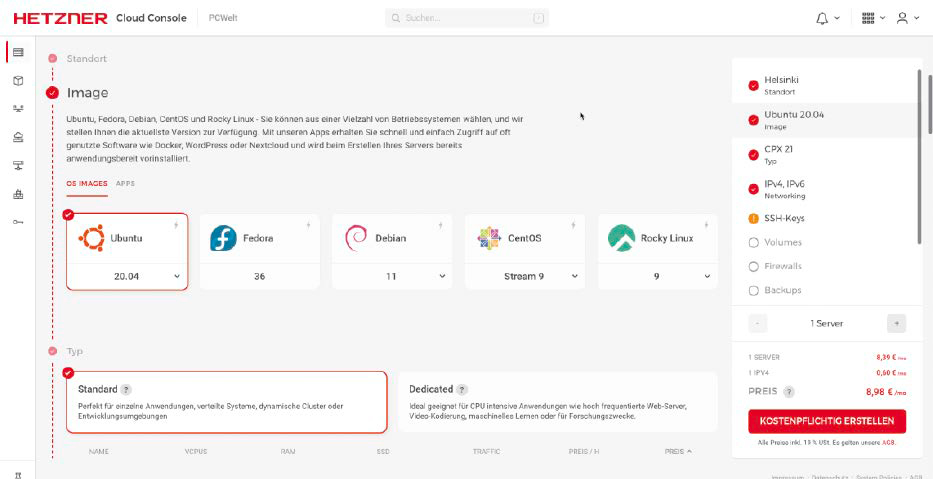Image resolution: width=933 pixels, height=479 pixels.
Task: Open the PCWelt project link
Action: 223,18
